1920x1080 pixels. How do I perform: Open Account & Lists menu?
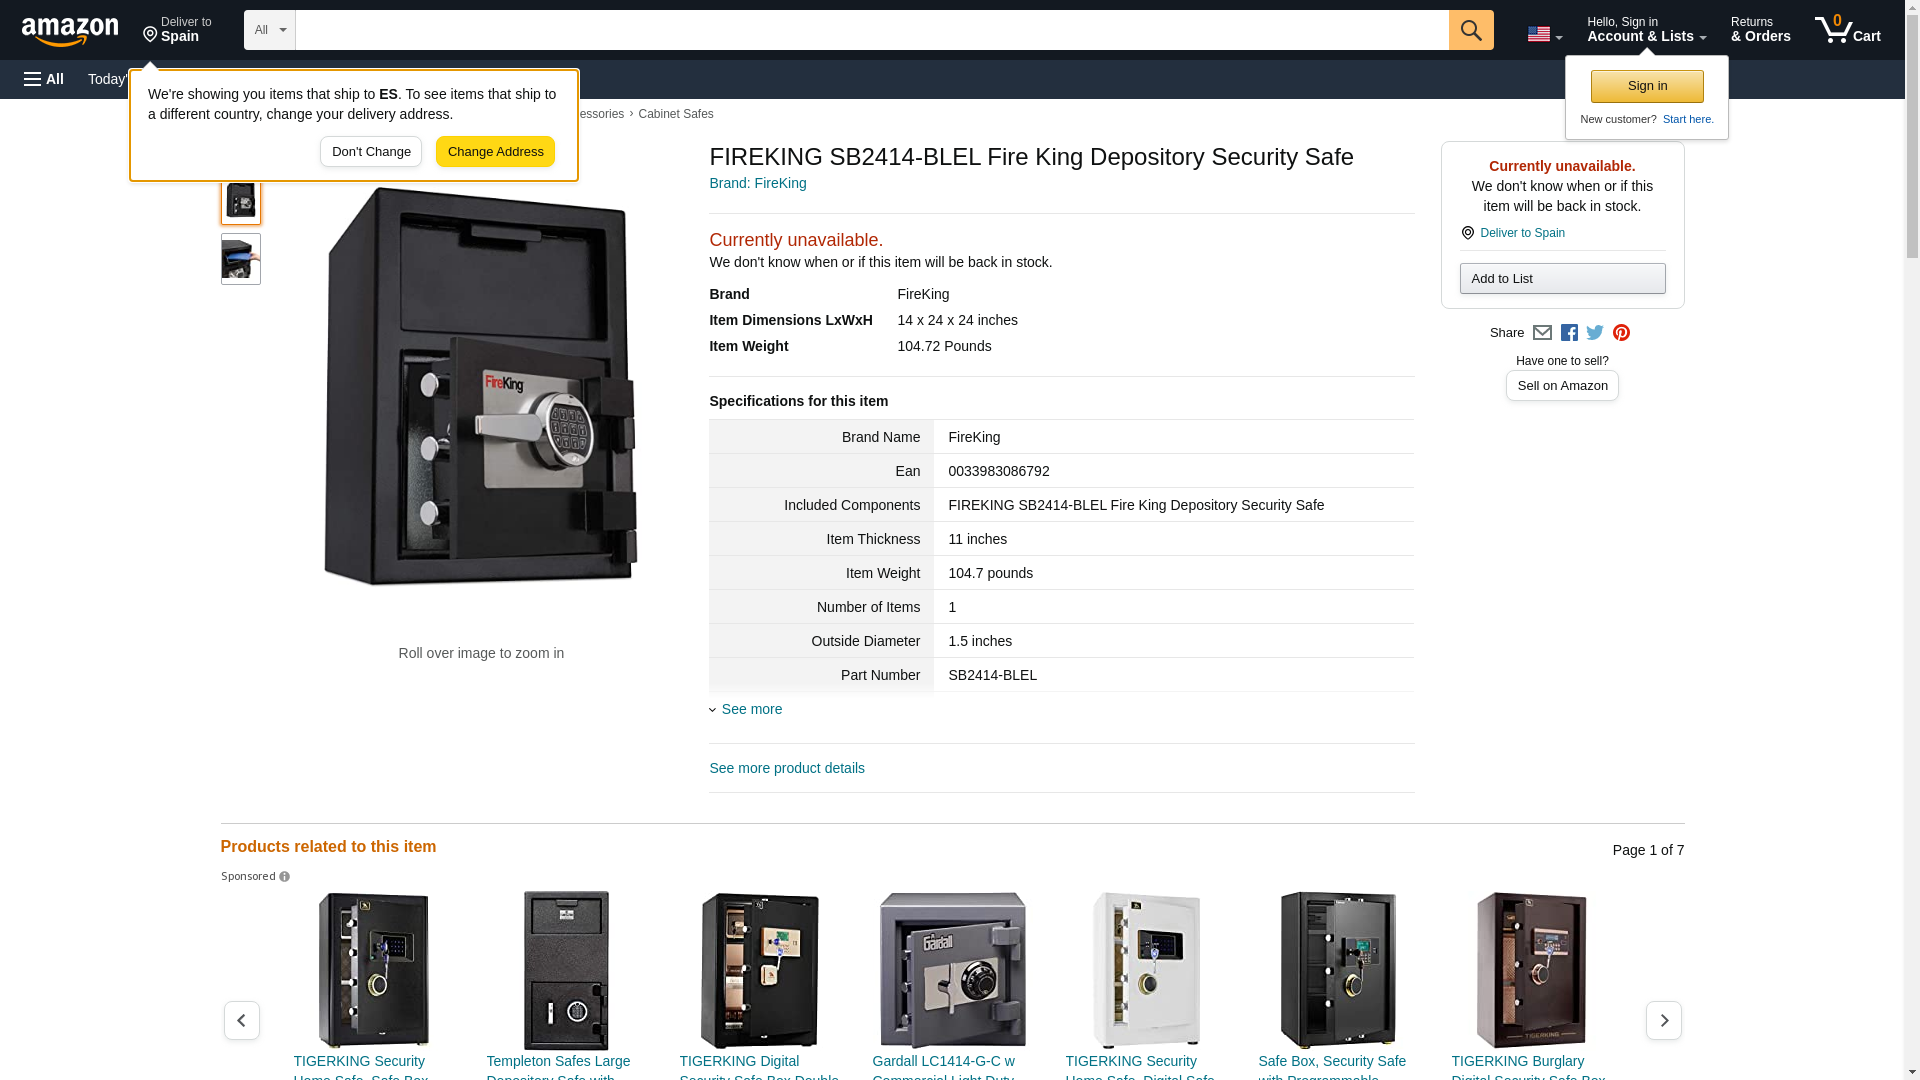tap(1646, 30)
